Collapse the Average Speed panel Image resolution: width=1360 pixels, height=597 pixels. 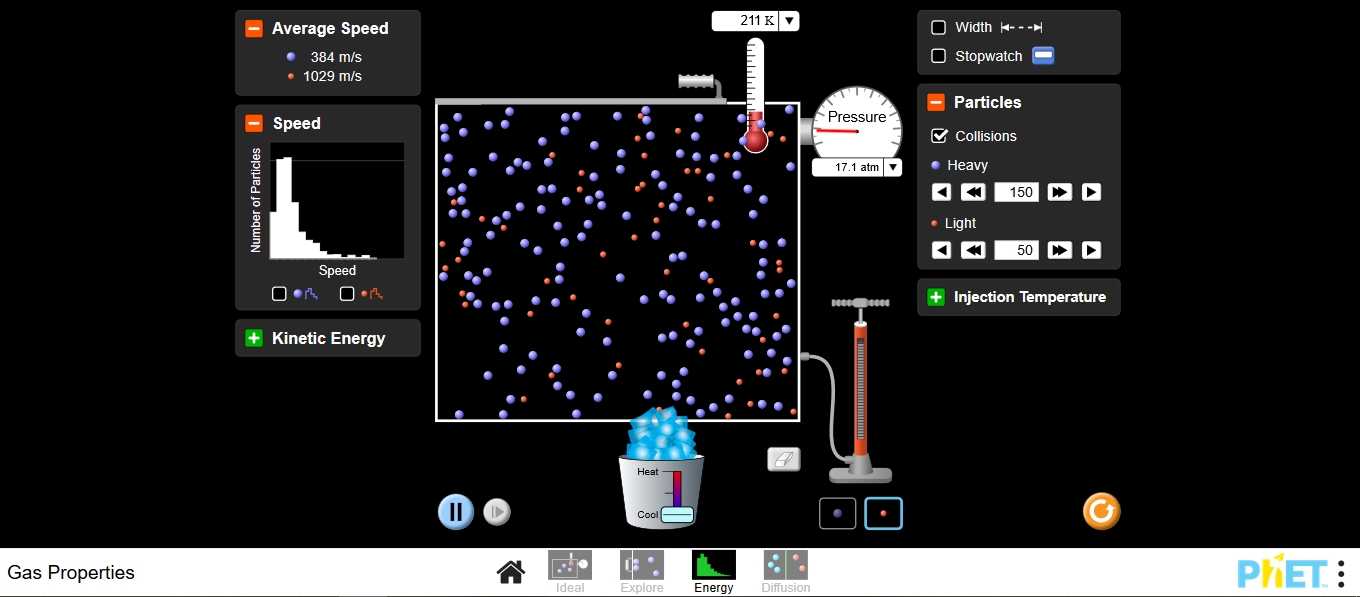tap(254, 29)
